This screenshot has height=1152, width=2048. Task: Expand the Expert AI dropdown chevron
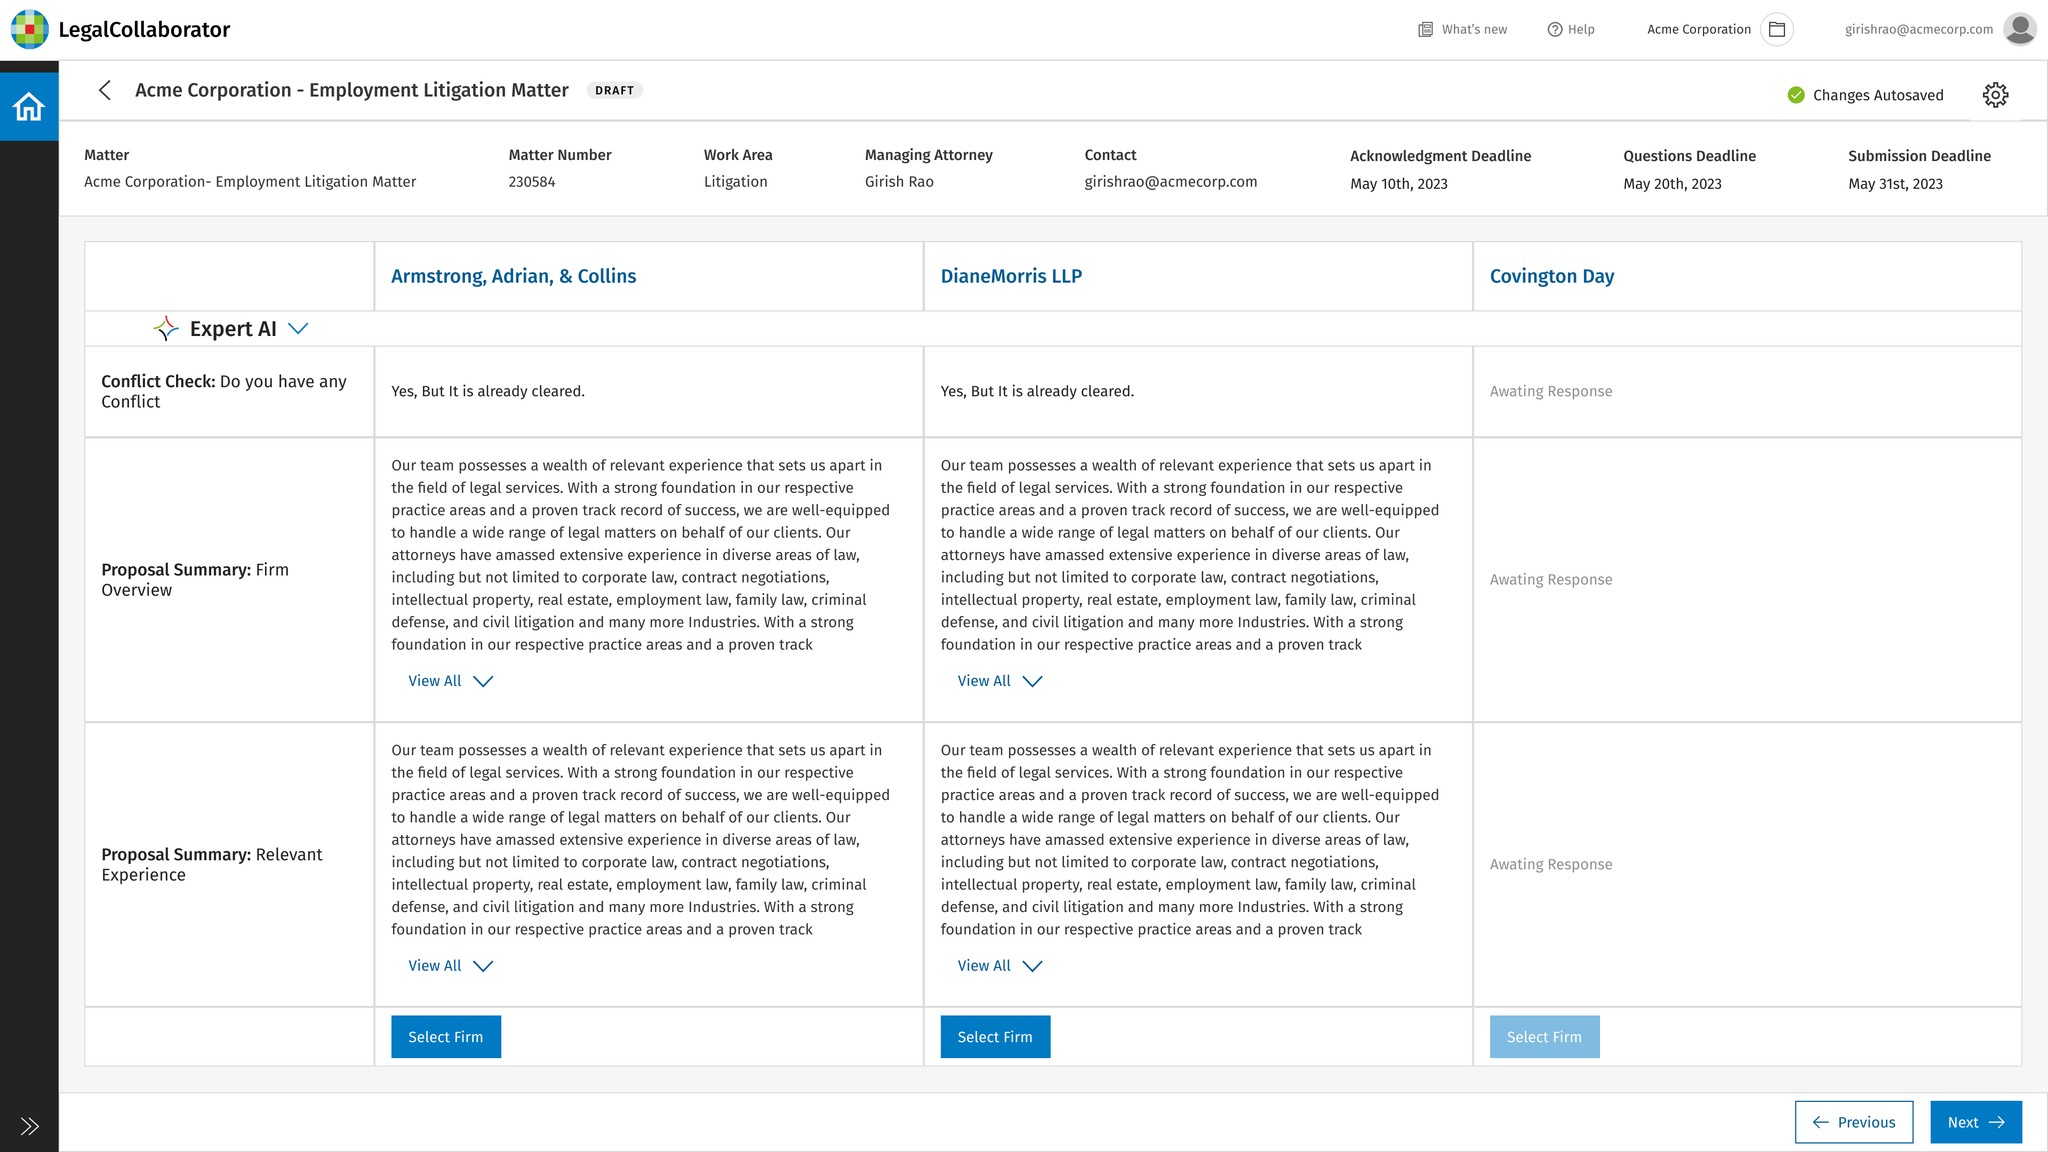coord(298,328)
